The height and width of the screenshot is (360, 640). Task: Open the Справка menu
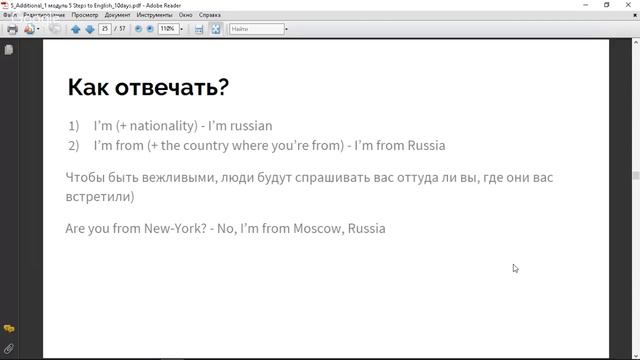pyautogui.click(x=210, y=15)
